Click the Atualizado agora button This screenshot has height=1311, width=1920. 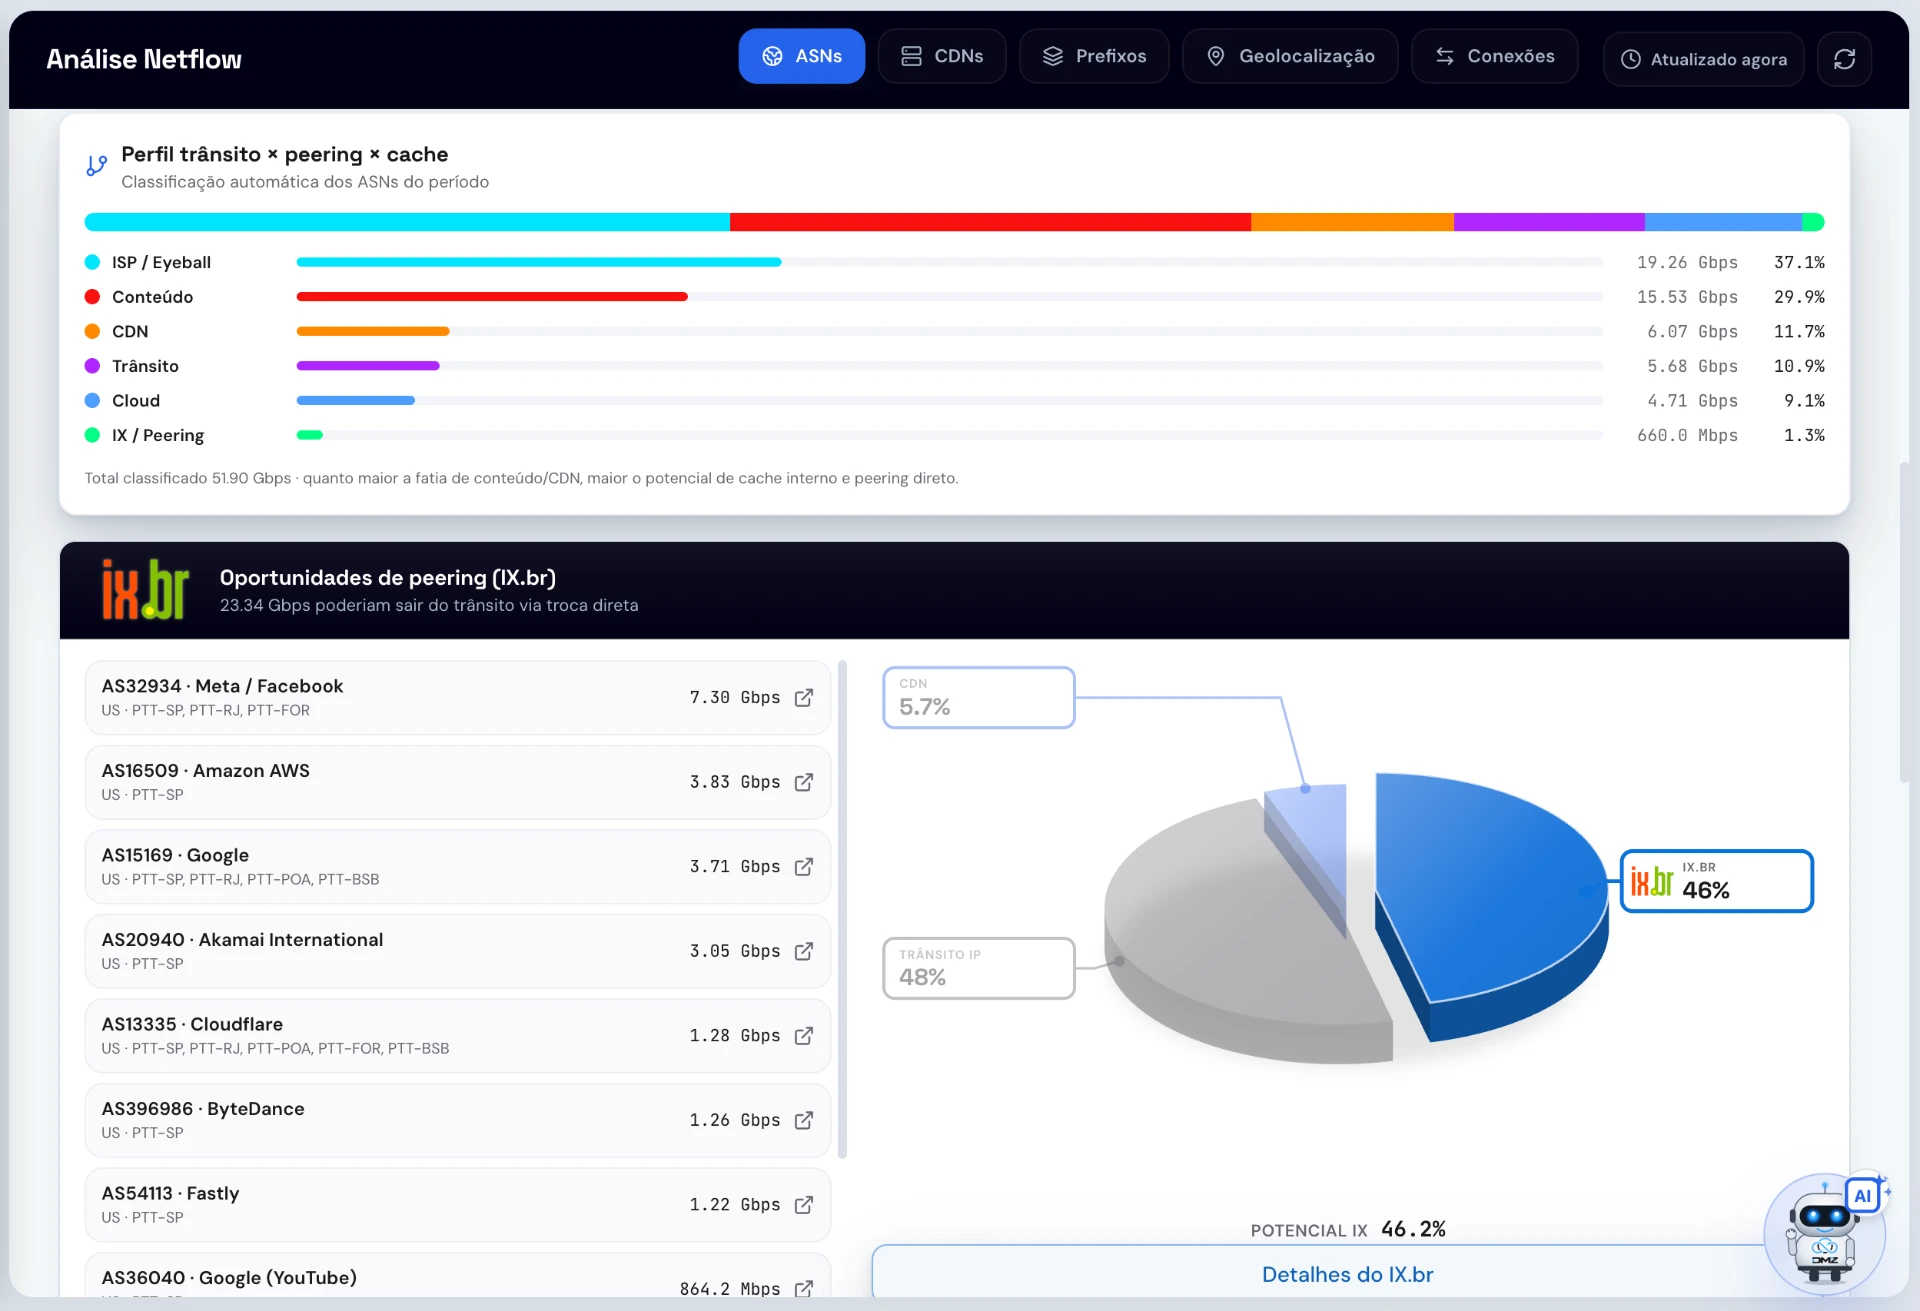[1704, 59]
